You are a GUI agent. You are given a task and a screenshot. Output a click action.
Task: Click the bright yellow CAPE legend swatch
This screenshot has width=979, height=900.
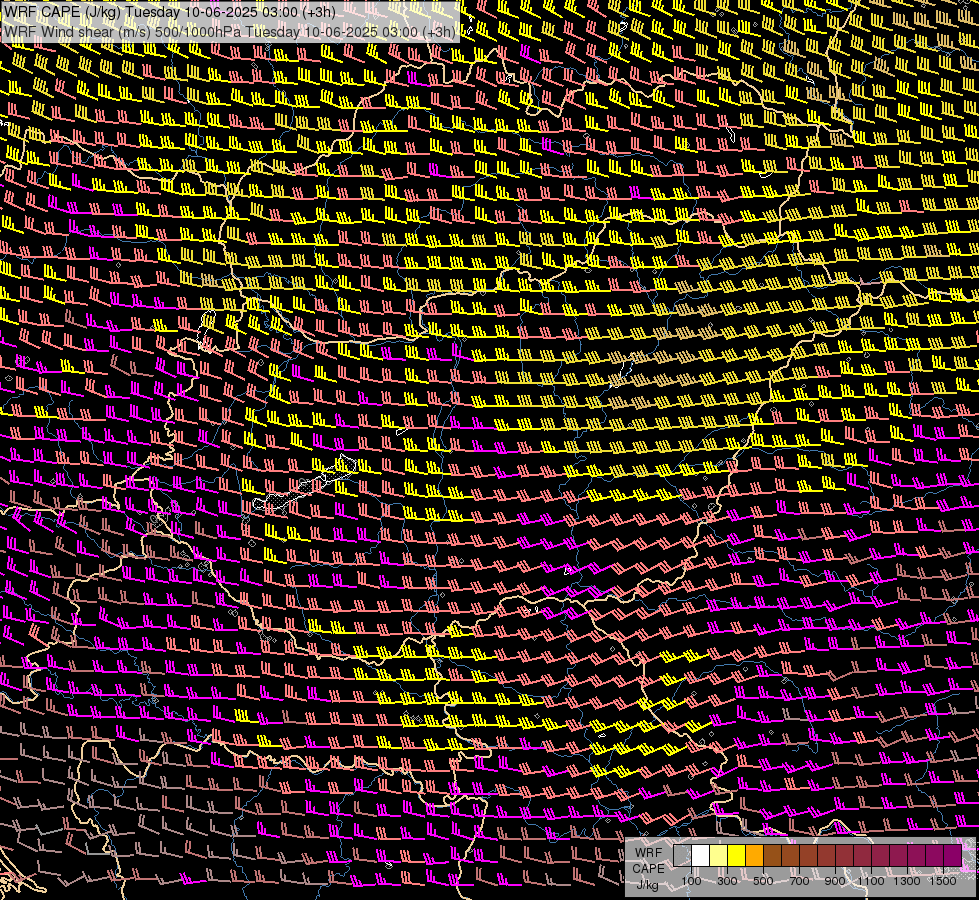pos(737,856)
